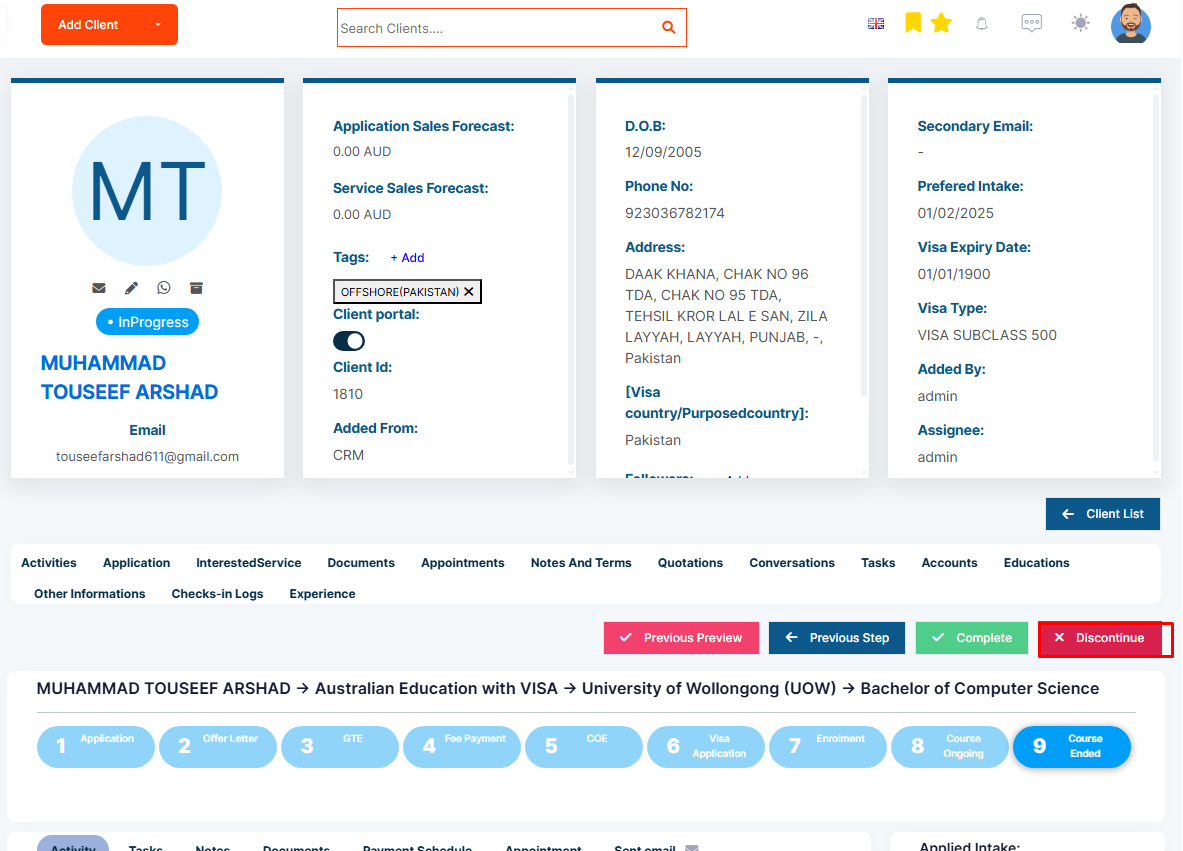The height and width of the screenshot is (851, 1183).
Task: Click the Discontinue button
Action: (x=1106, y=638)
